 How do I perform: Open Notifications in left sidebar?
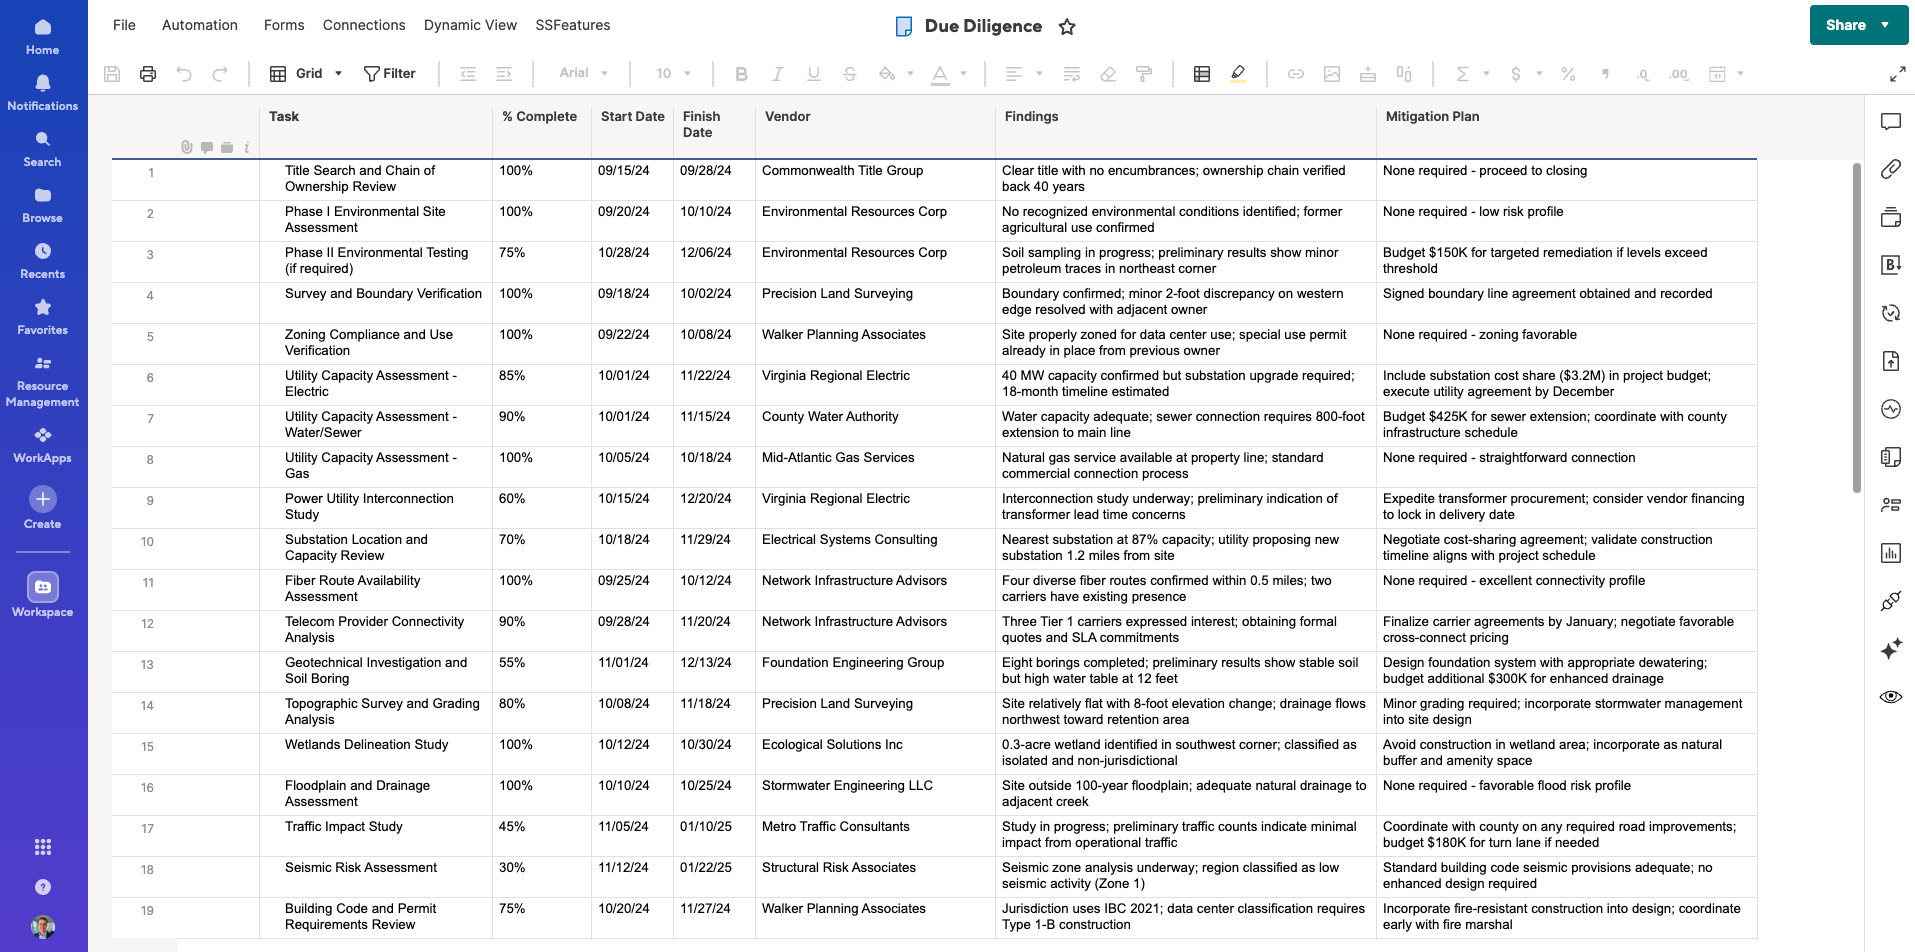tap(42, 92)
